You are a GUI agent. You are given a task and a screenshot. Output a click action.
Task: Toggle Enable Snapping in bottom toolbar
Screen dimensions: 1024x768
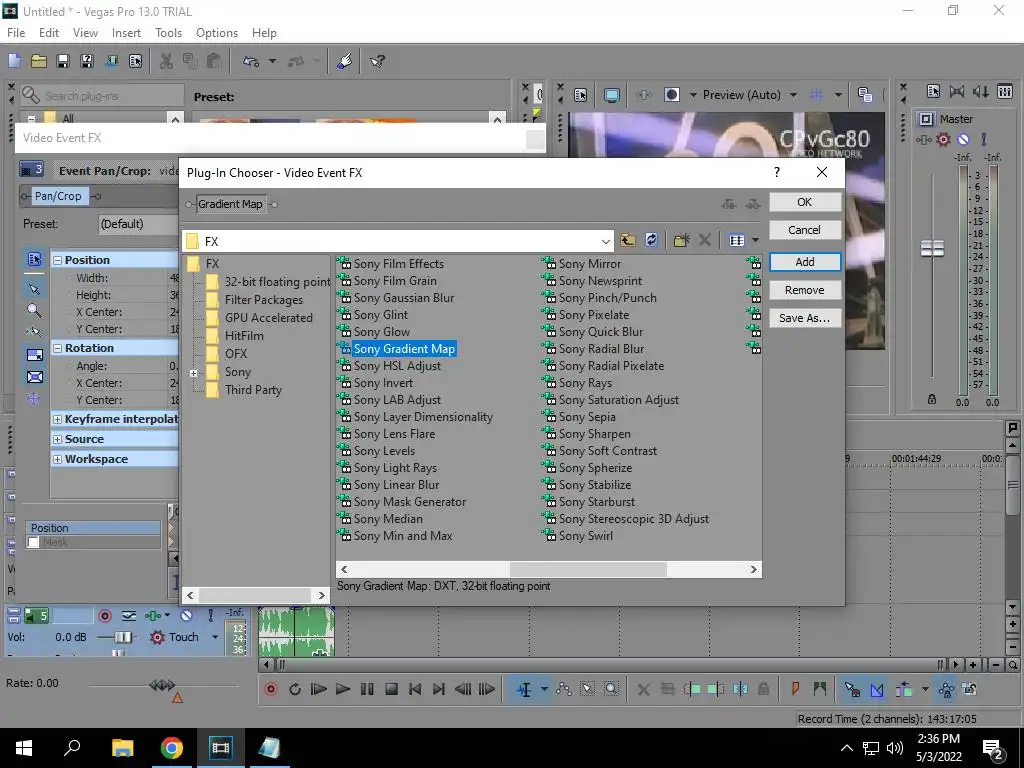852,689
